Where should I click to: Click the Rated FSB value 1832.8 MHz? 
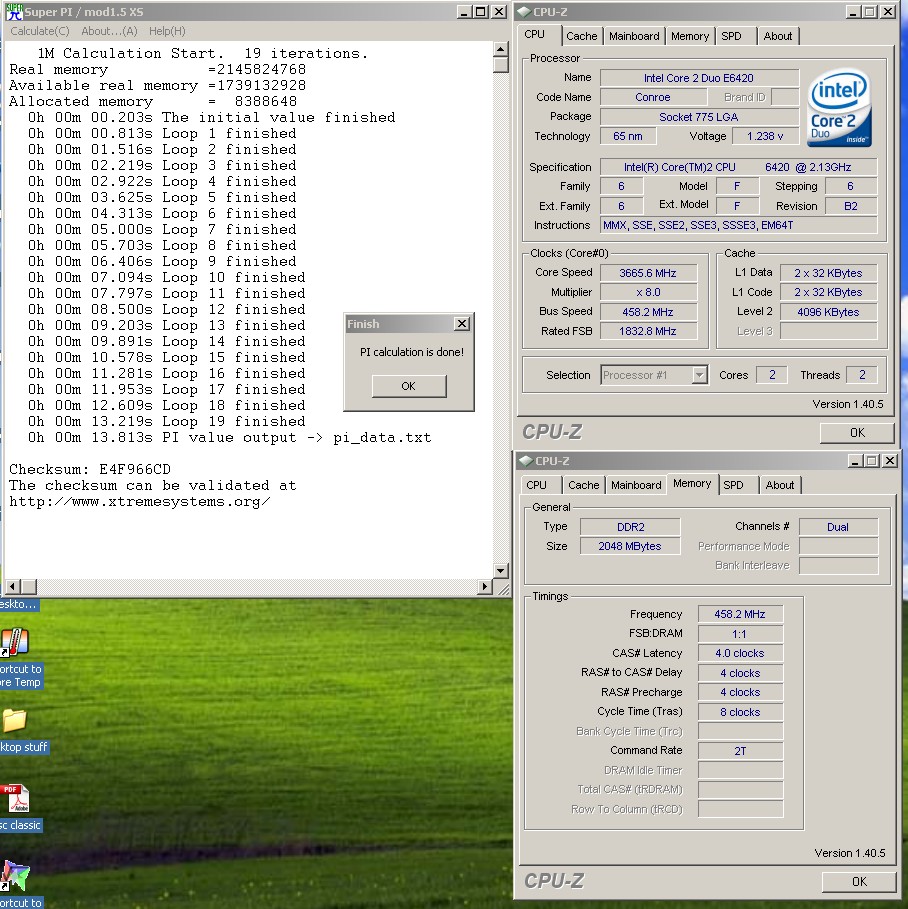tap(648, 331)
